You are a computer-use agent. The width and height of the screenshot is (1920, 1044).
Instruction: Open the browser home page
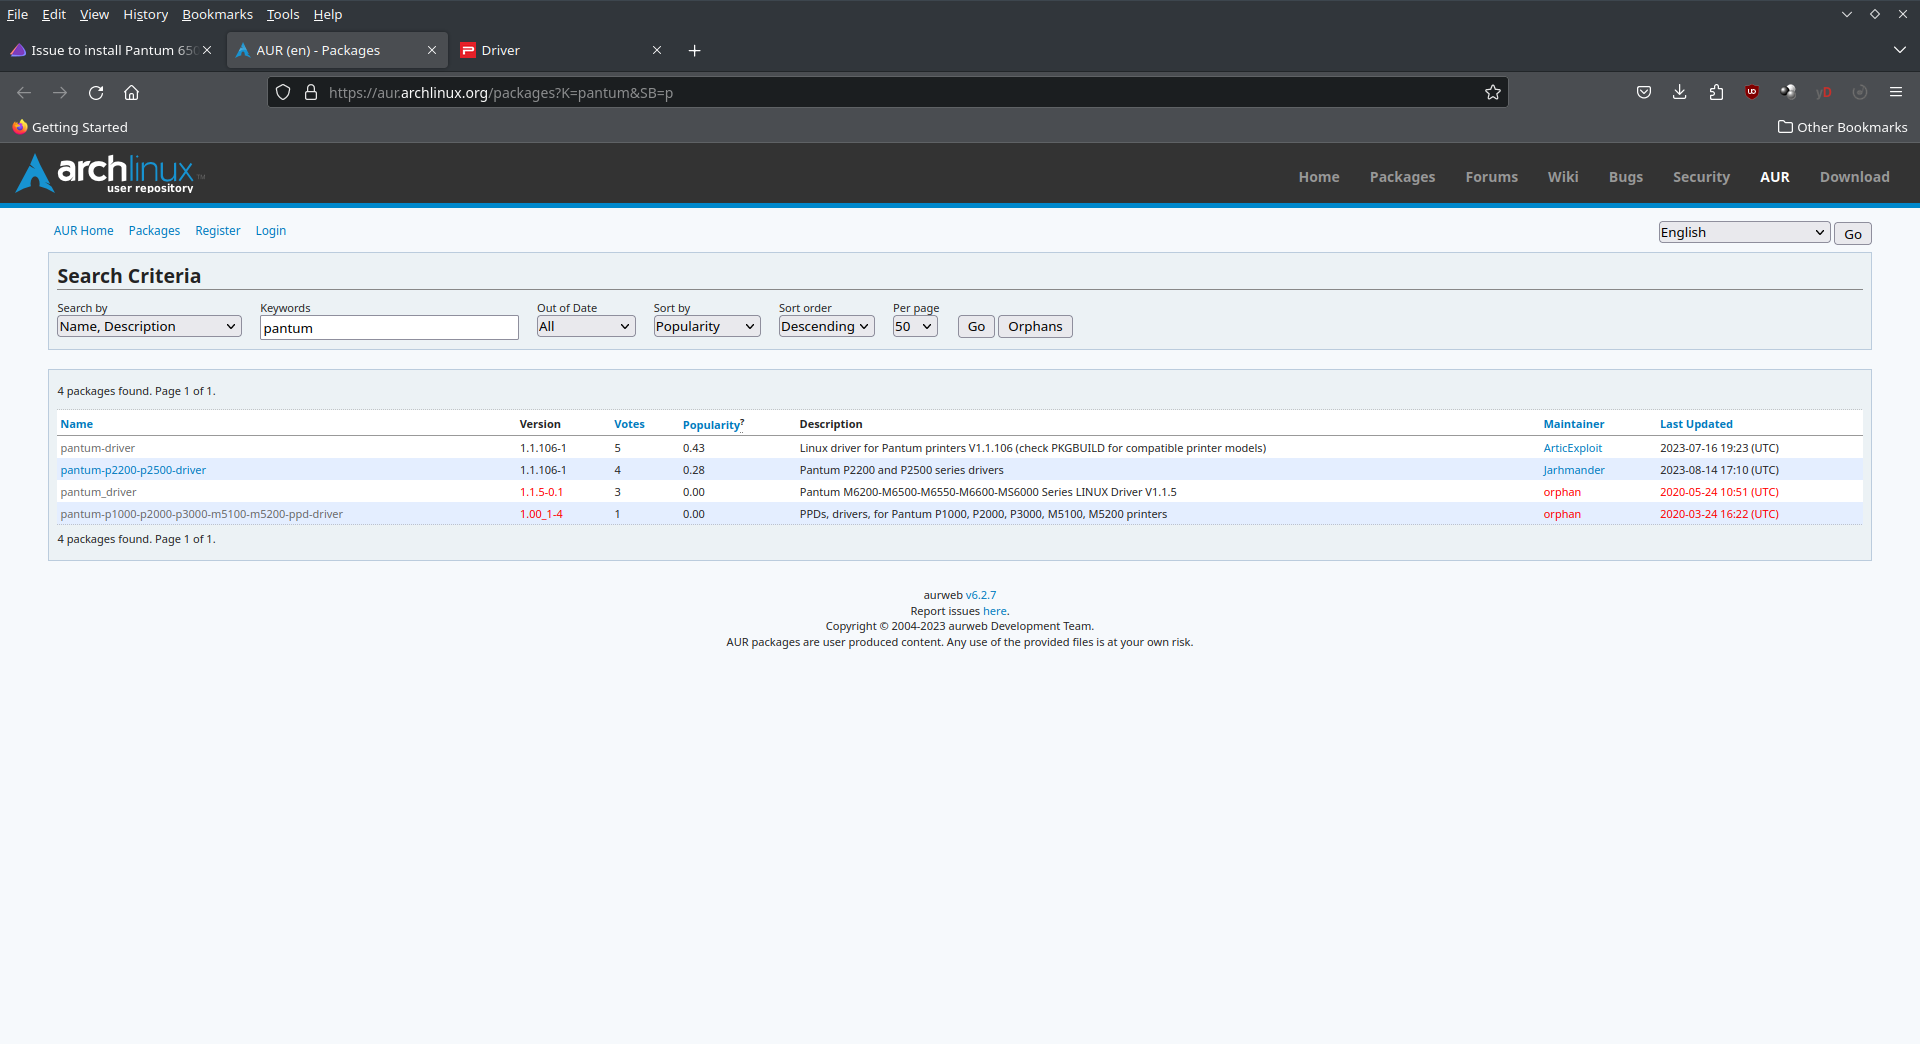(131, 92)
